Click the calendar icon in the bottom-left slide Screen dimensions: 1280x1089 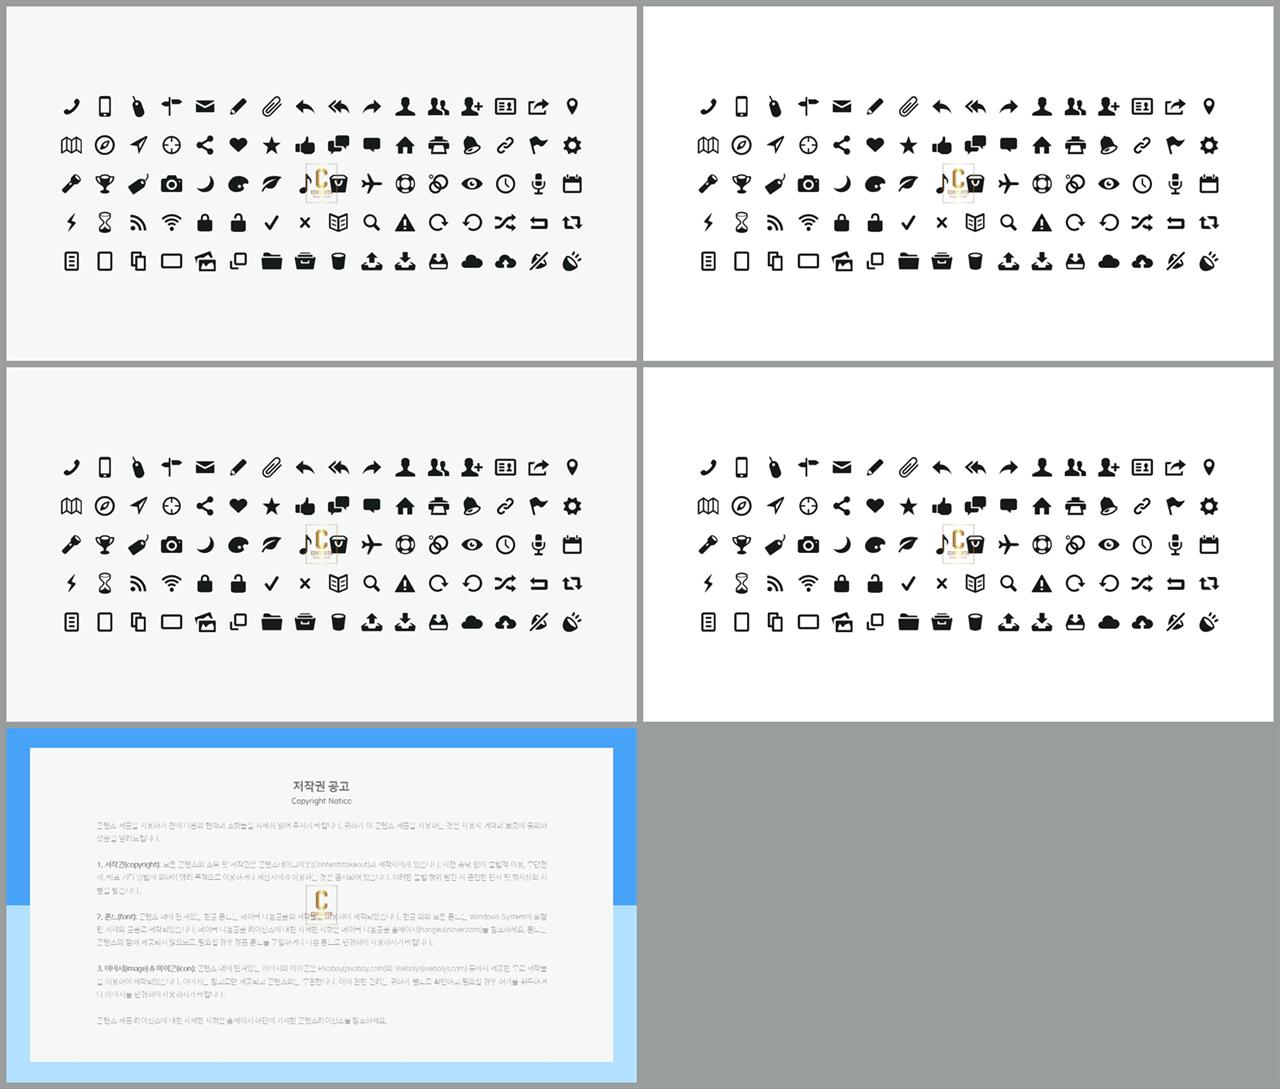point(572,545)
